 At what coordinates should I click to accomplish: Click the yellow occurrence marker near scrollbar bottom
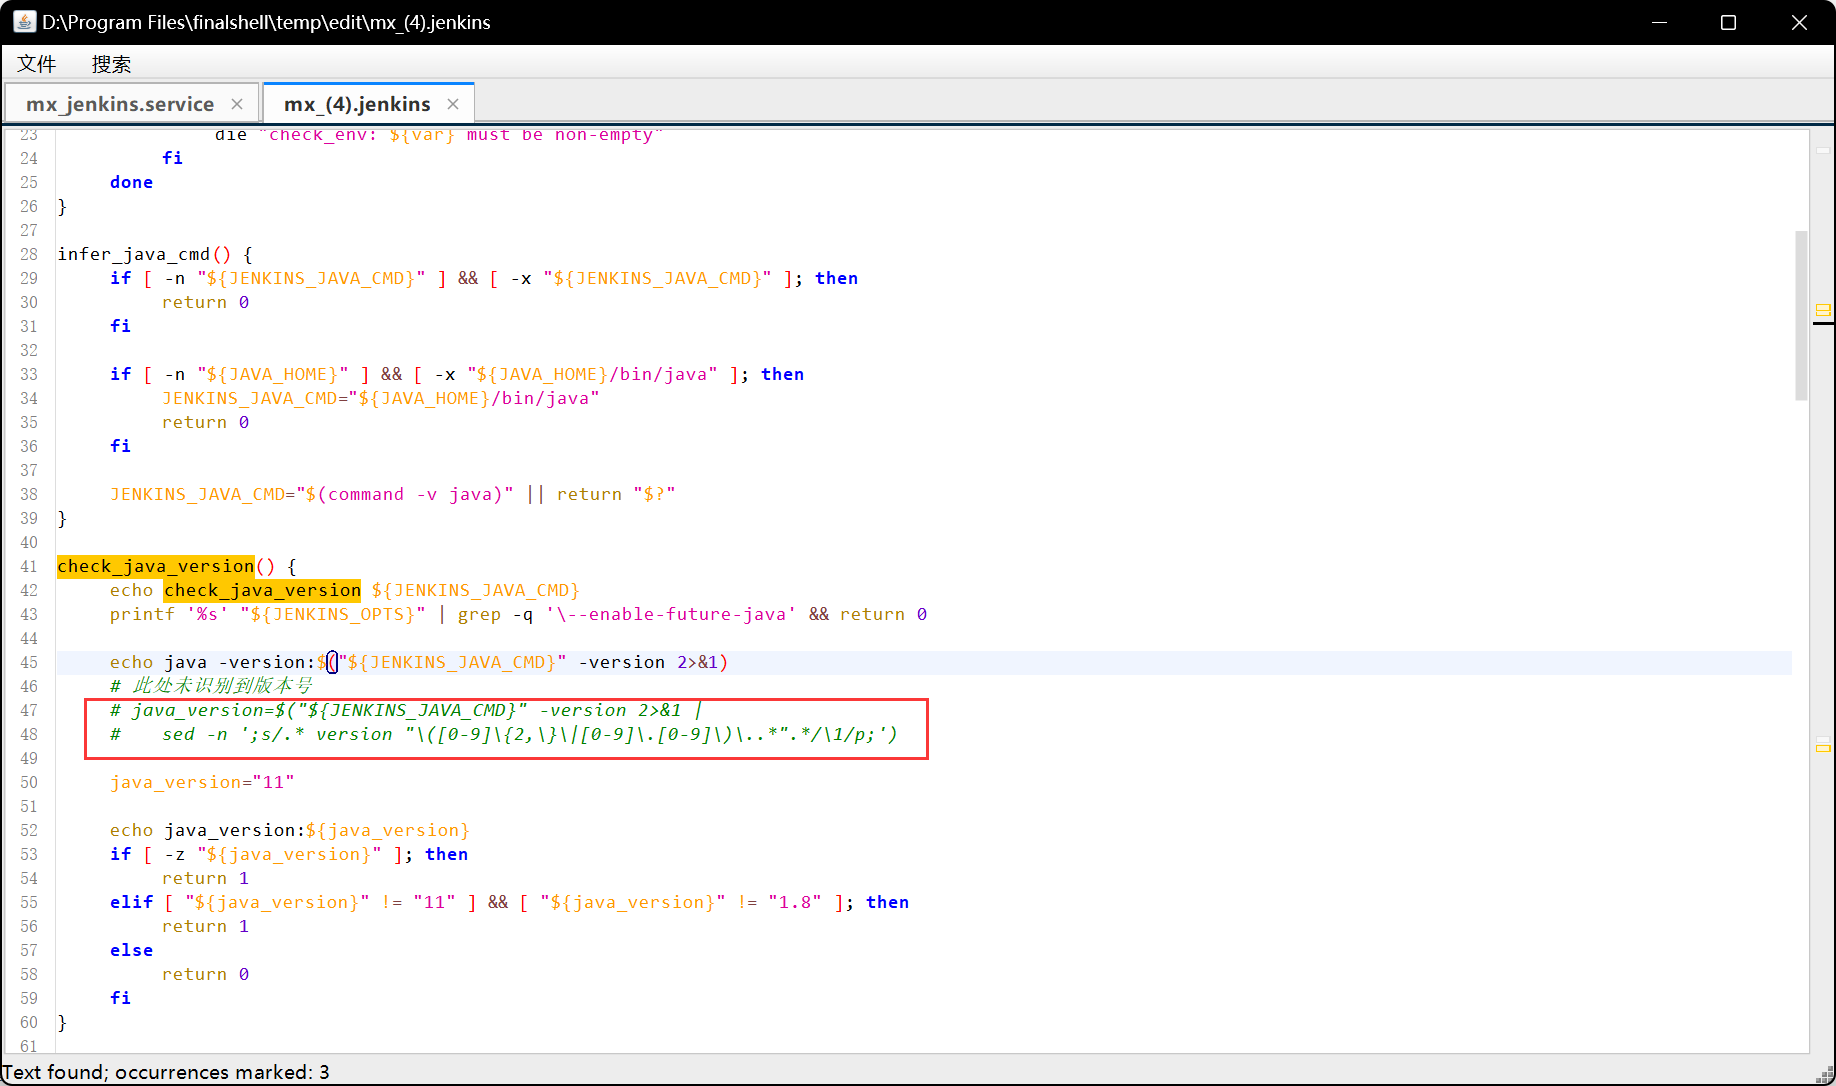1823,746
